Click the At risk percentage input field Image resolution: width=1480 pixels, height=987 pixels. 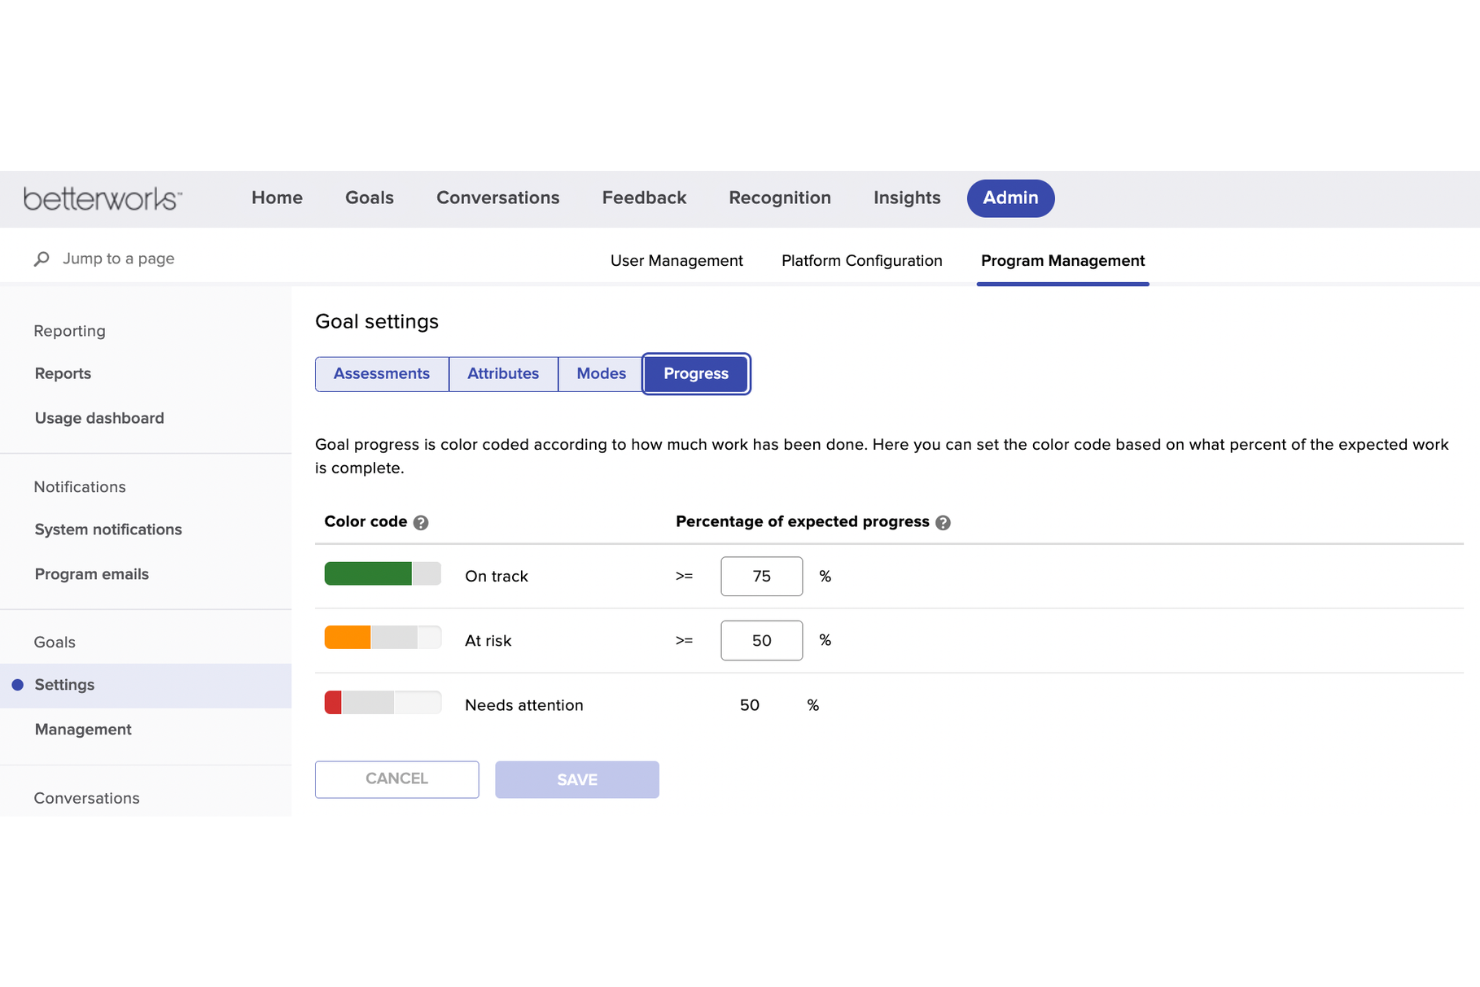(x=761, y=640)
